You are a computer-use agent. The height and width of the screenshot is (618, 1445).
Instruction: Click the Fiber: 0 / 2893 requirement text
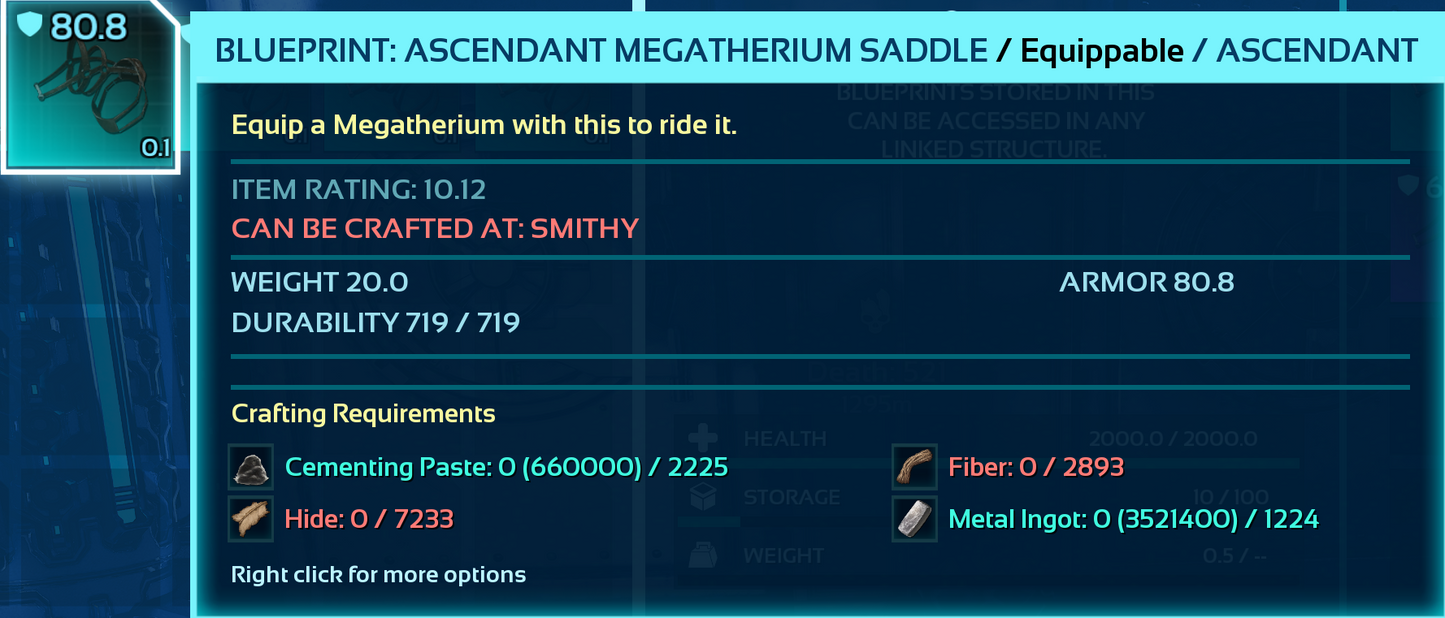[x=1036, y=467]
